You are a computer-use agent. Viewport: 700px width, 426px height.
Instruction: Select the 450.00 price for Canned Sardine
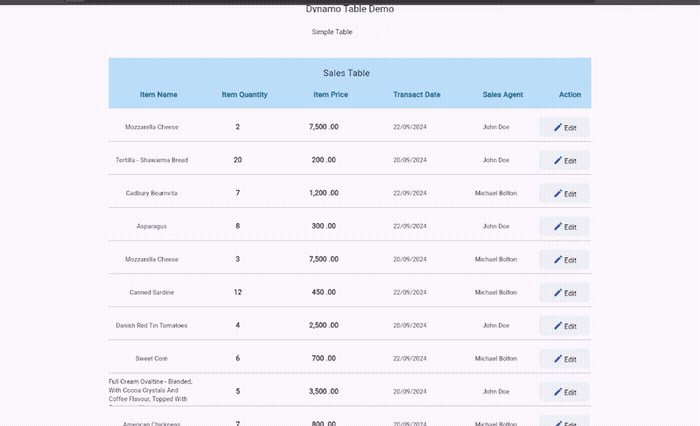pos(324,292)
